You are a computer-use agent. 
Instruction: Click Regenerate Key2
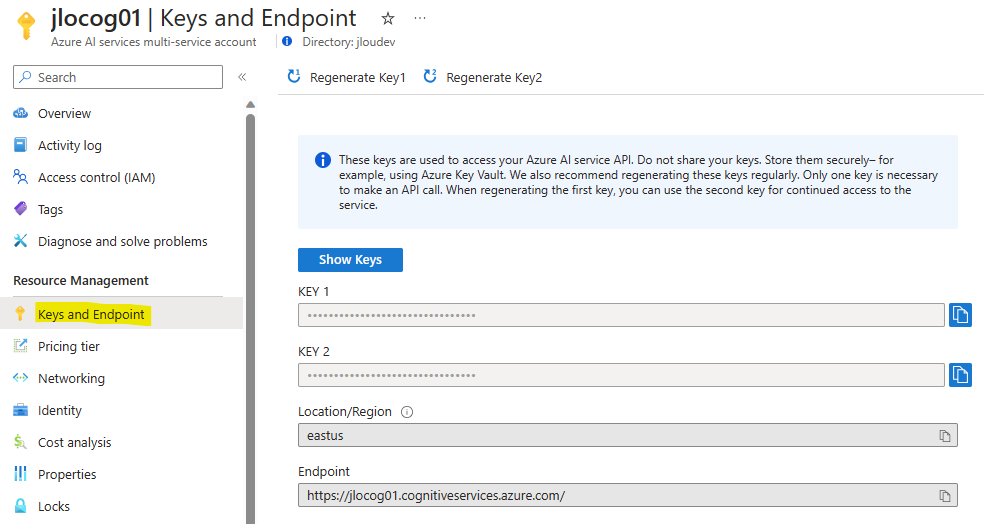pyautogui.click(x=483, y=77)
